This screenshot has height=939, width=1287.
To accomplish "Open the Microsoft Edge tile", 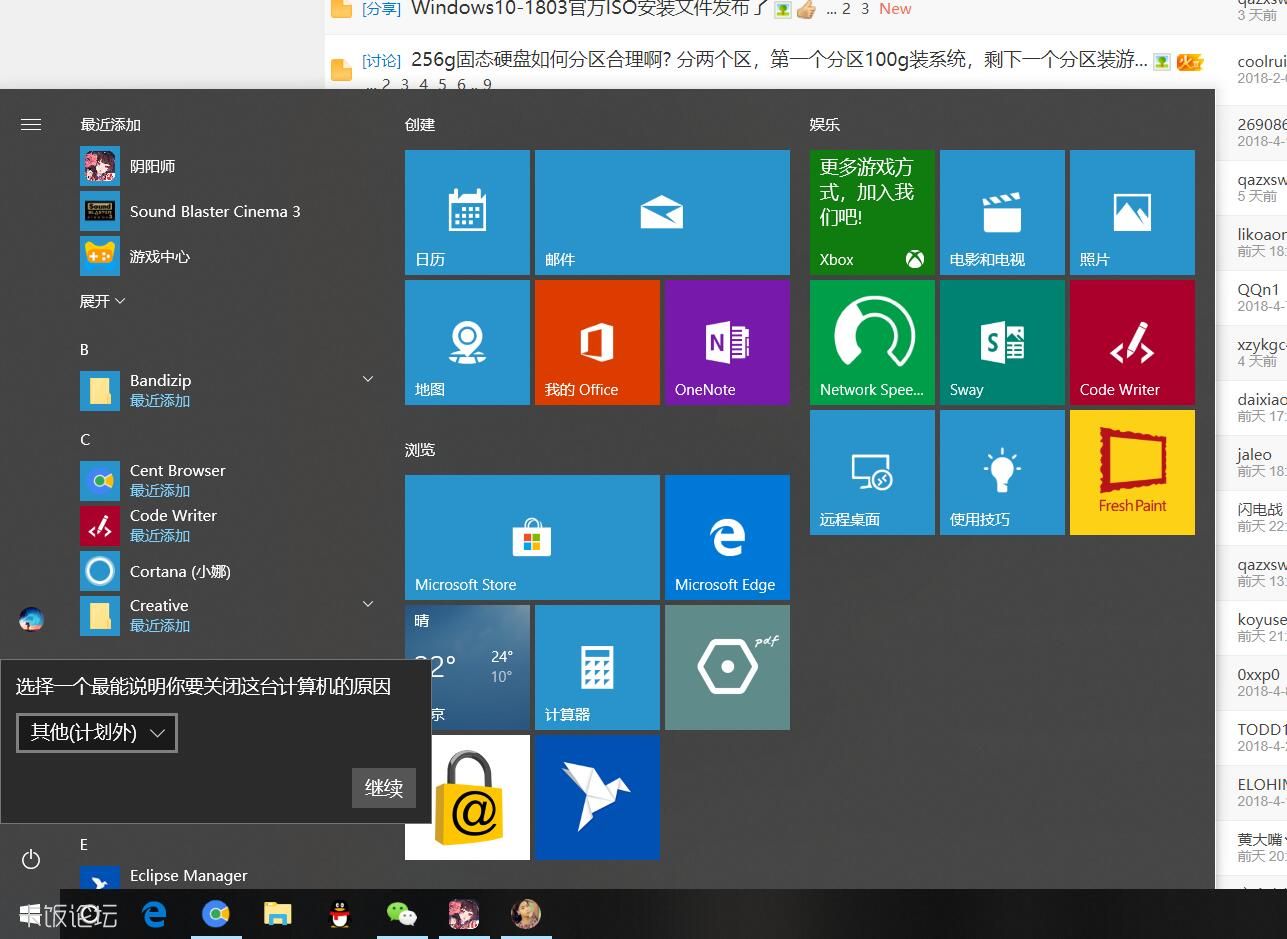I will (727, 537).
